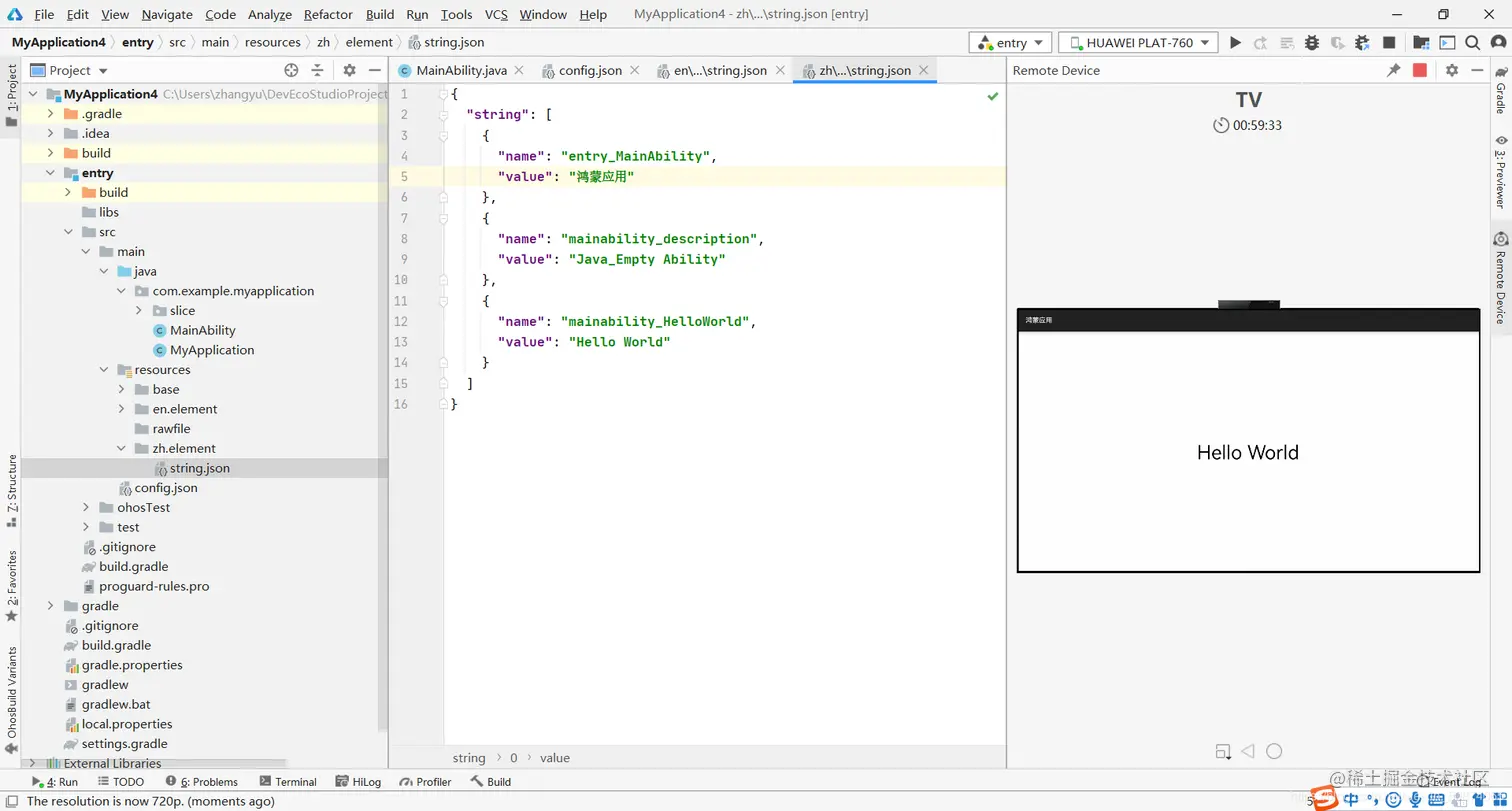The height and width of the screenshot is (811, 1512).
Task: Toggle pin on Remote Device panel
Action: tap(1393, 70)
